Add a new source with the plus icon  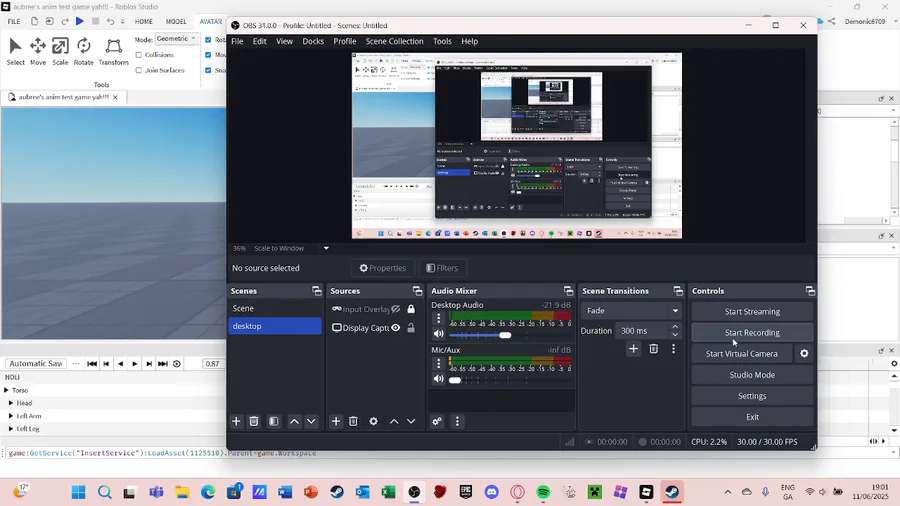pyautogui.click(x=336, y=421)
